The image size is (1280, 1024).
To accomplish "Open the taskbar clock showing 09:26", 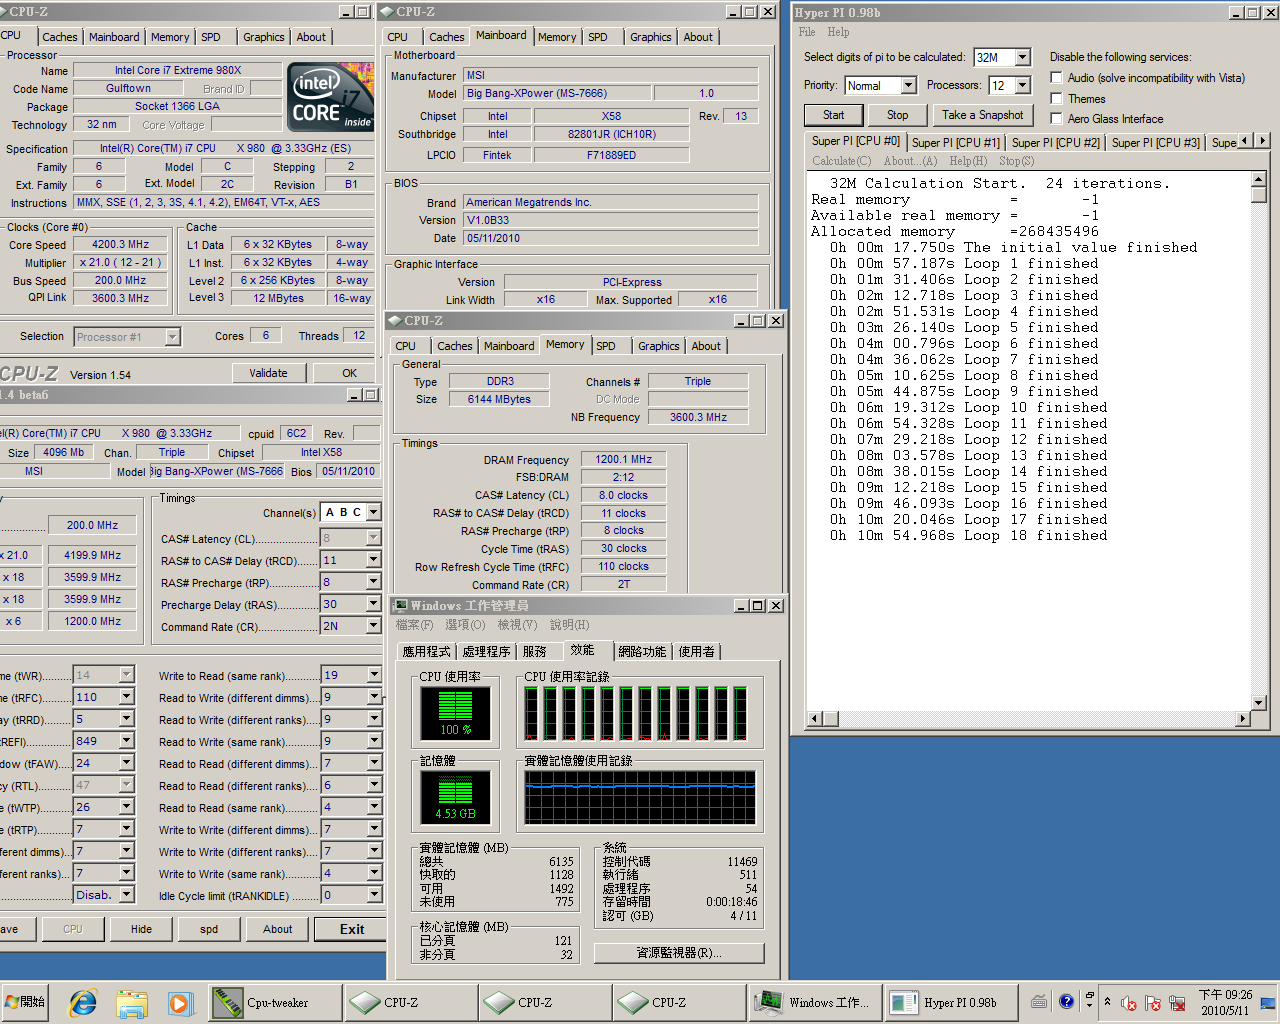I will pyautogui.click(x=1225, y=1002).
